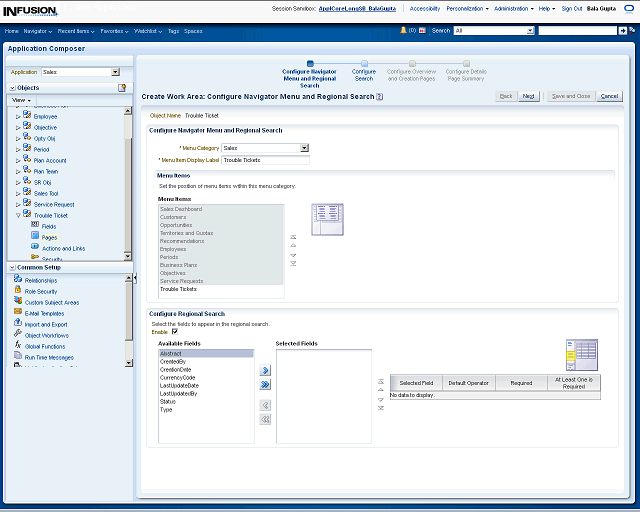
Task: Click the move selected field right arrow
Action: coord(265,370)
